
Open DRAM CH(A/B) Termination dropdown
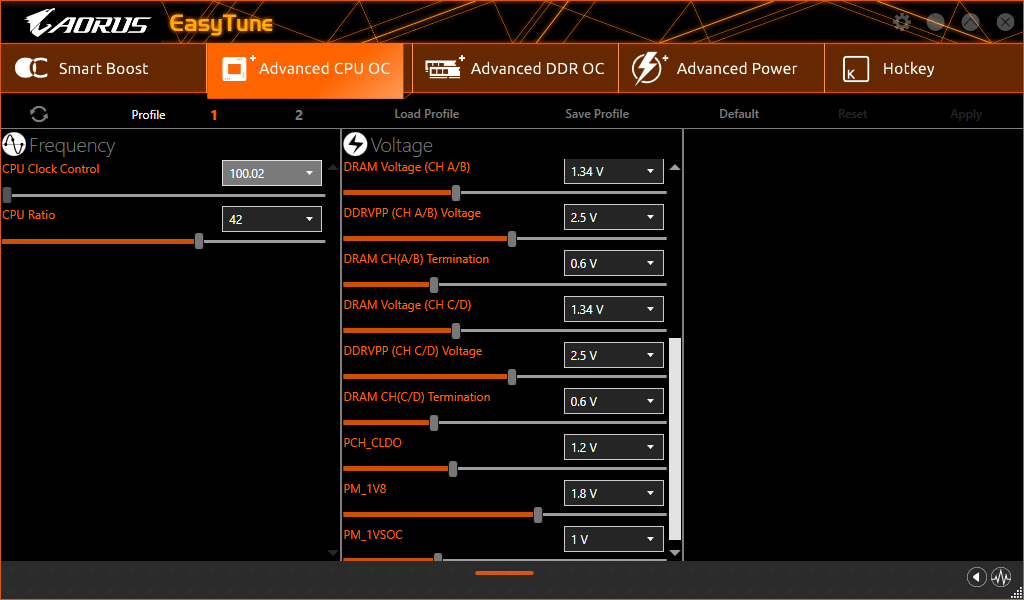[x=613, y=263]
